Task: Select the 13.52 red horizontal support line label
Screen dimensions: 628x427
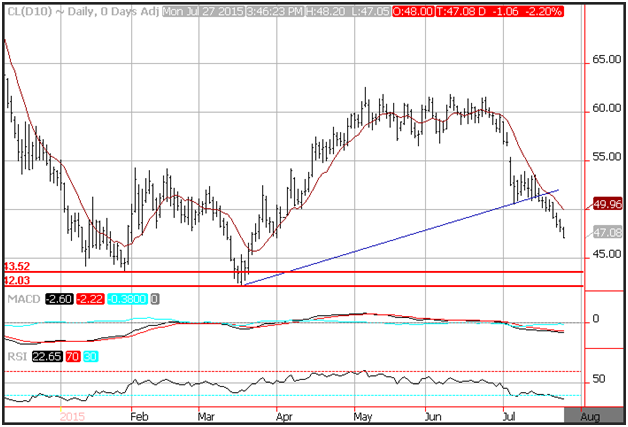Action: [x=16, y=266]
